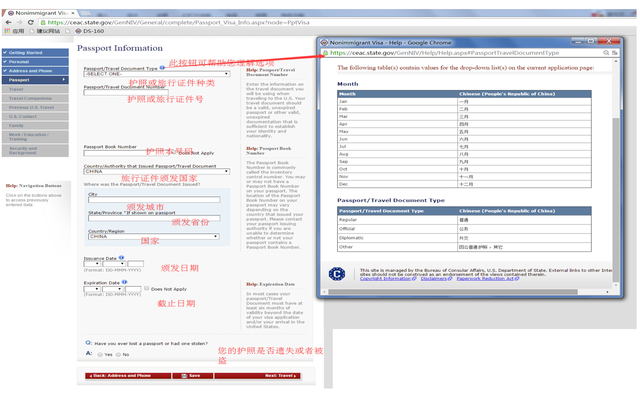Go to Address and Phone section in sidebar
The image size is (640, 397).
coord(35,71)
